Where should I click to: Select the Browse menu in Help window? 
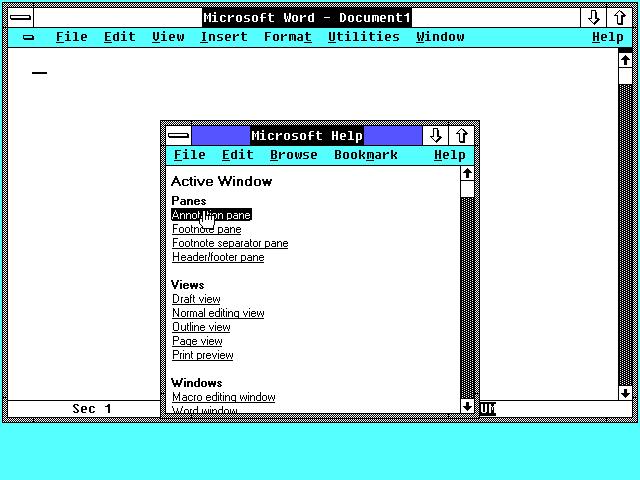294,155
